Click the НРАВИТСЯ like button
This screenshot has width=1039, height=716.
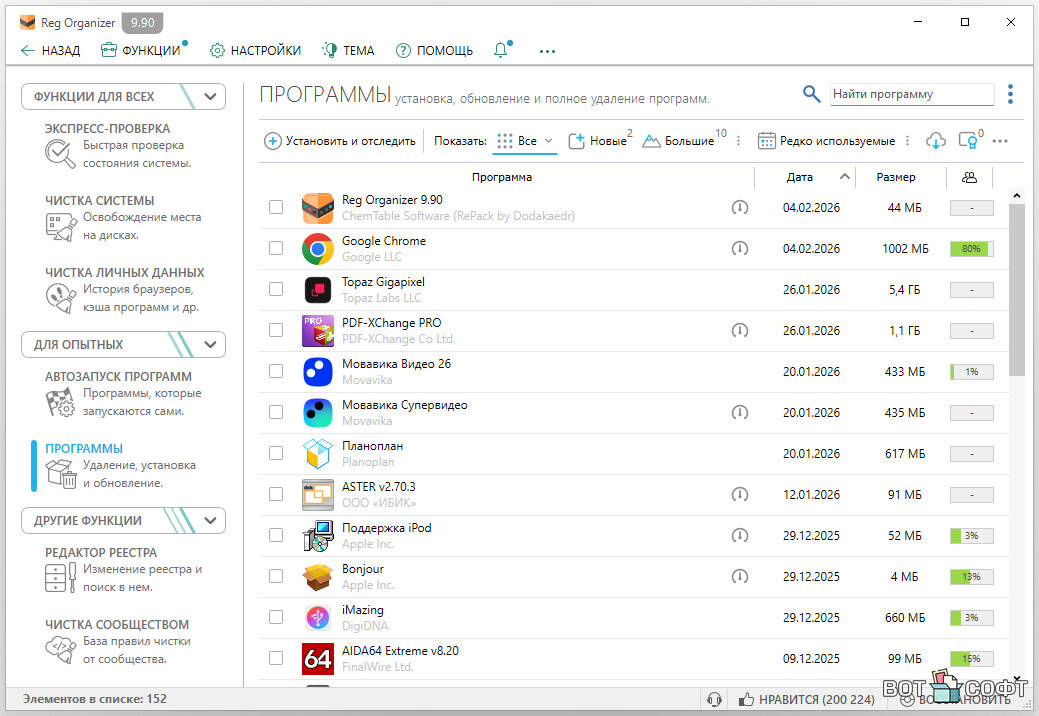[806, 700]
